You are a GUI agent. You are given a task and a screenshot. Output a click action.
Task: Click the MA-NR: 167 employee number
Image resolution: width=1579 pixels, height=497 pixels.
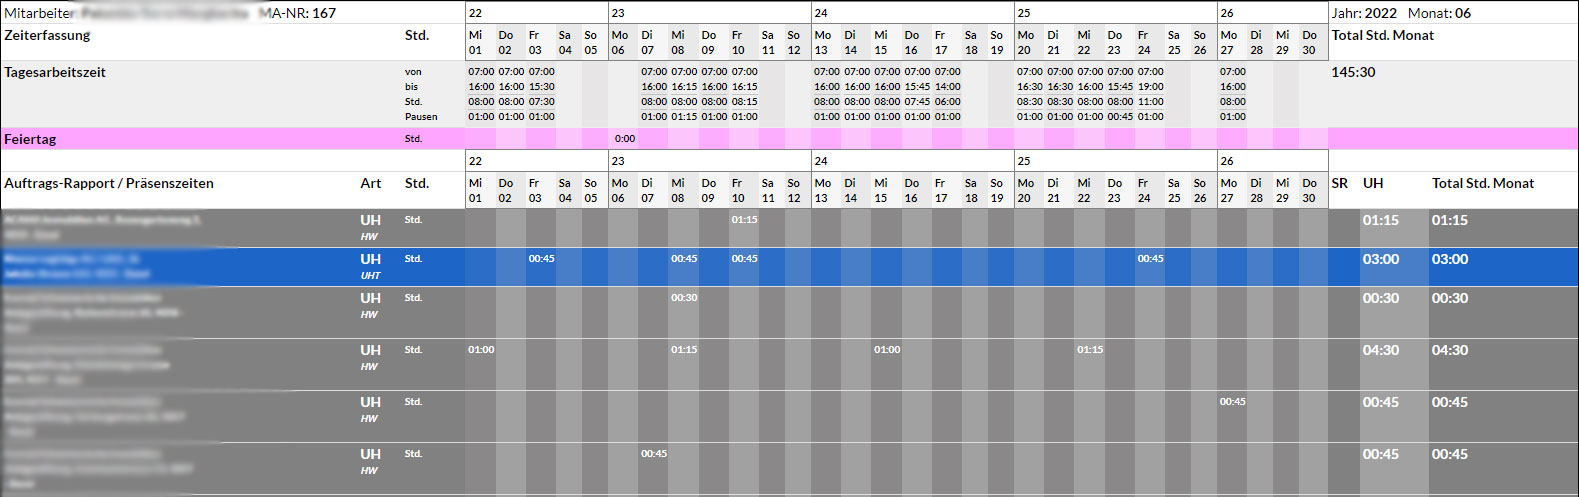[x=297, y=13]
